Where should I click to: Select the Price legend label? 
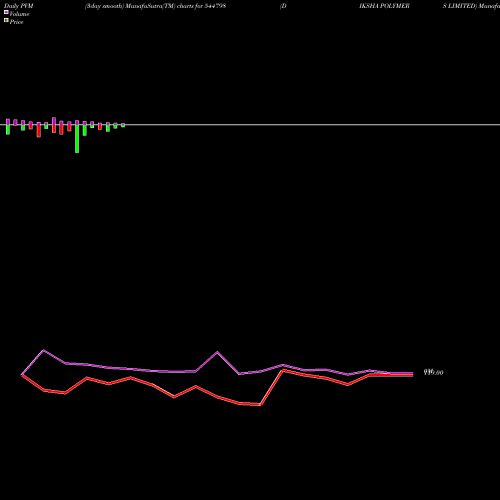click(x=16, y=22)
